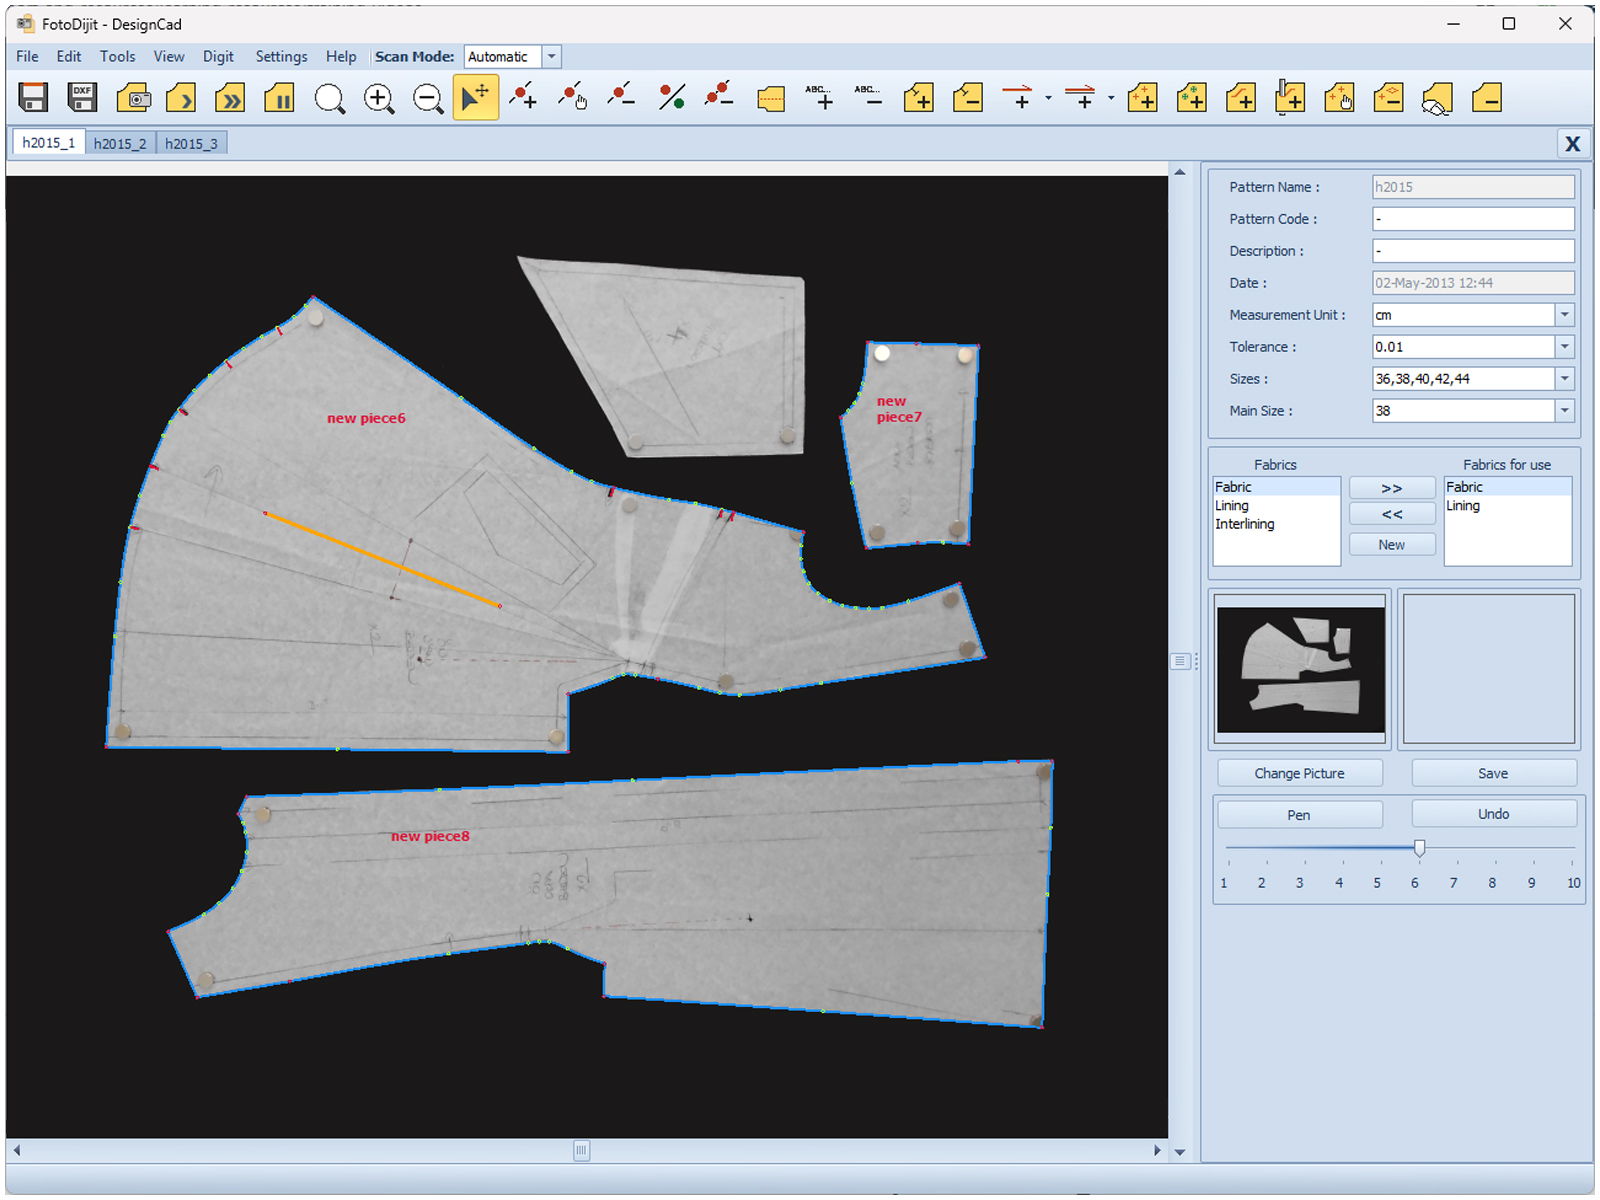Click the move point icon with hand
Image resolution: width=1600 pixels, height=1200 pixels.
click(573, 98)
